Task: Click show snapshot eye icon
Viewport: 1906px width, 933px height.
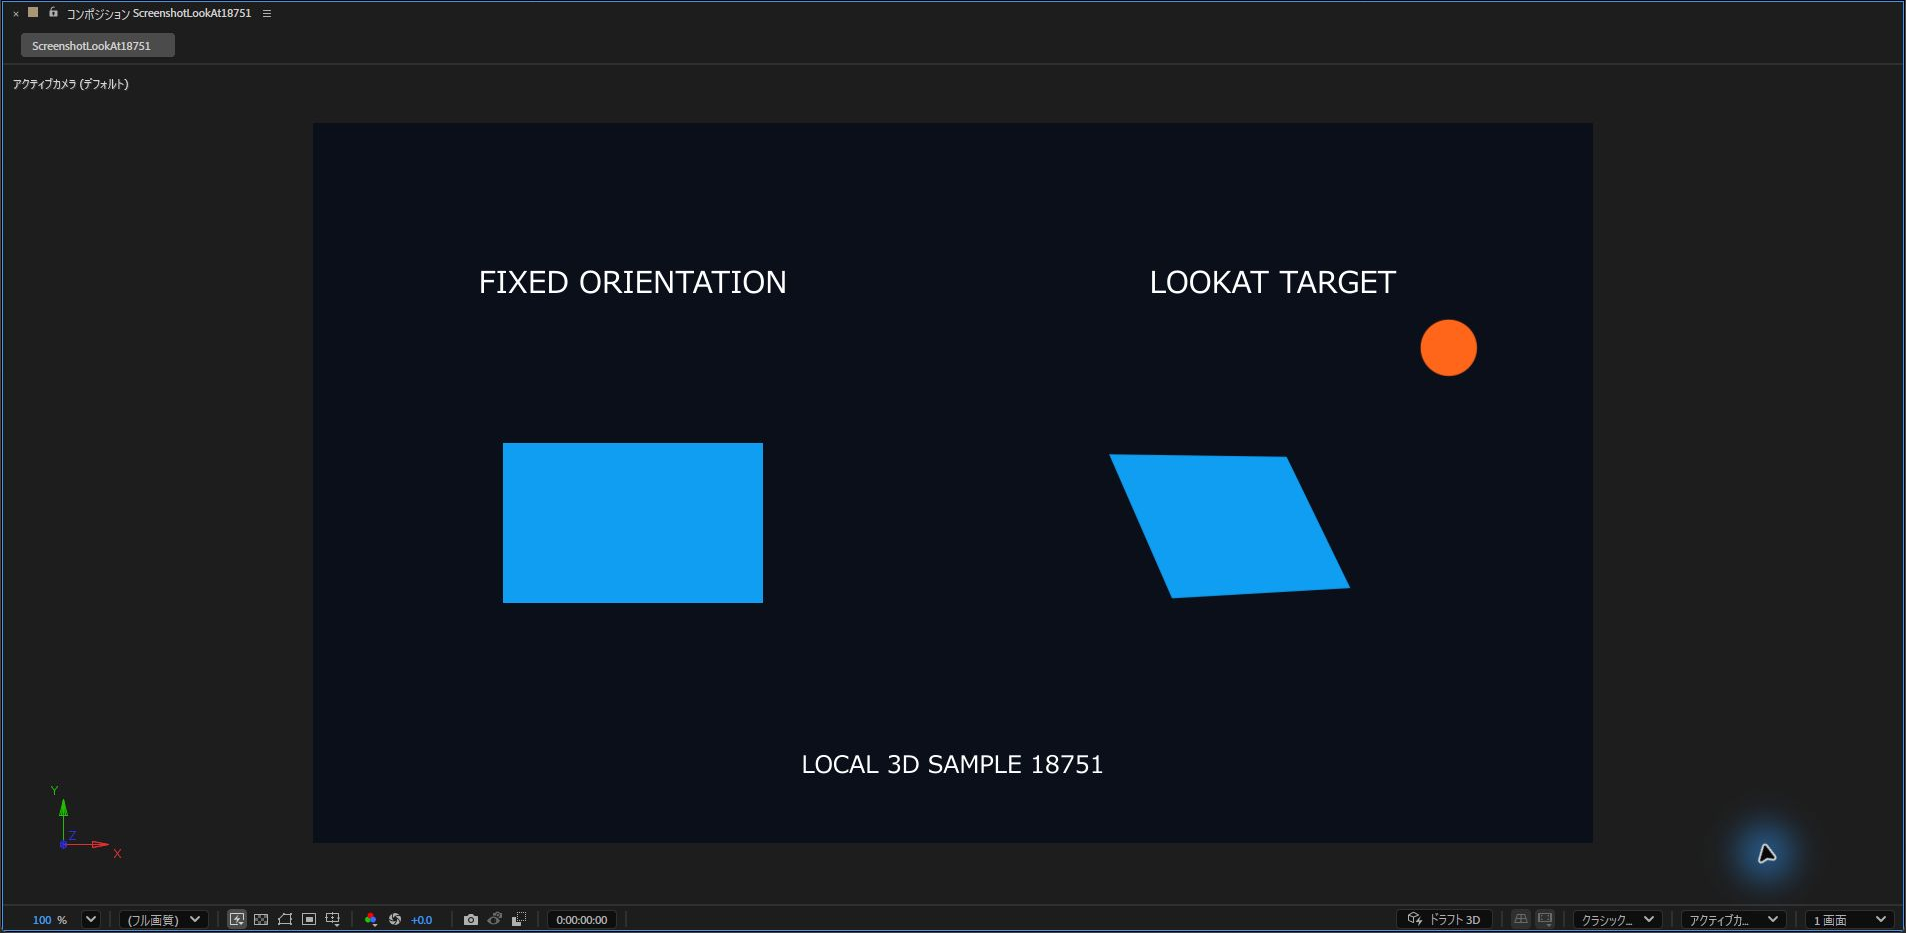Action: [495, 919]
